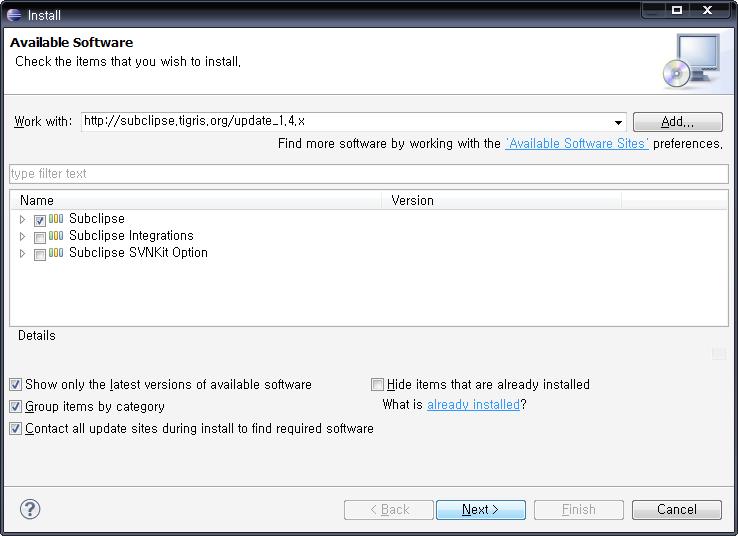Click the Subclipse SVNKit Option category icon

click(56, 252)
